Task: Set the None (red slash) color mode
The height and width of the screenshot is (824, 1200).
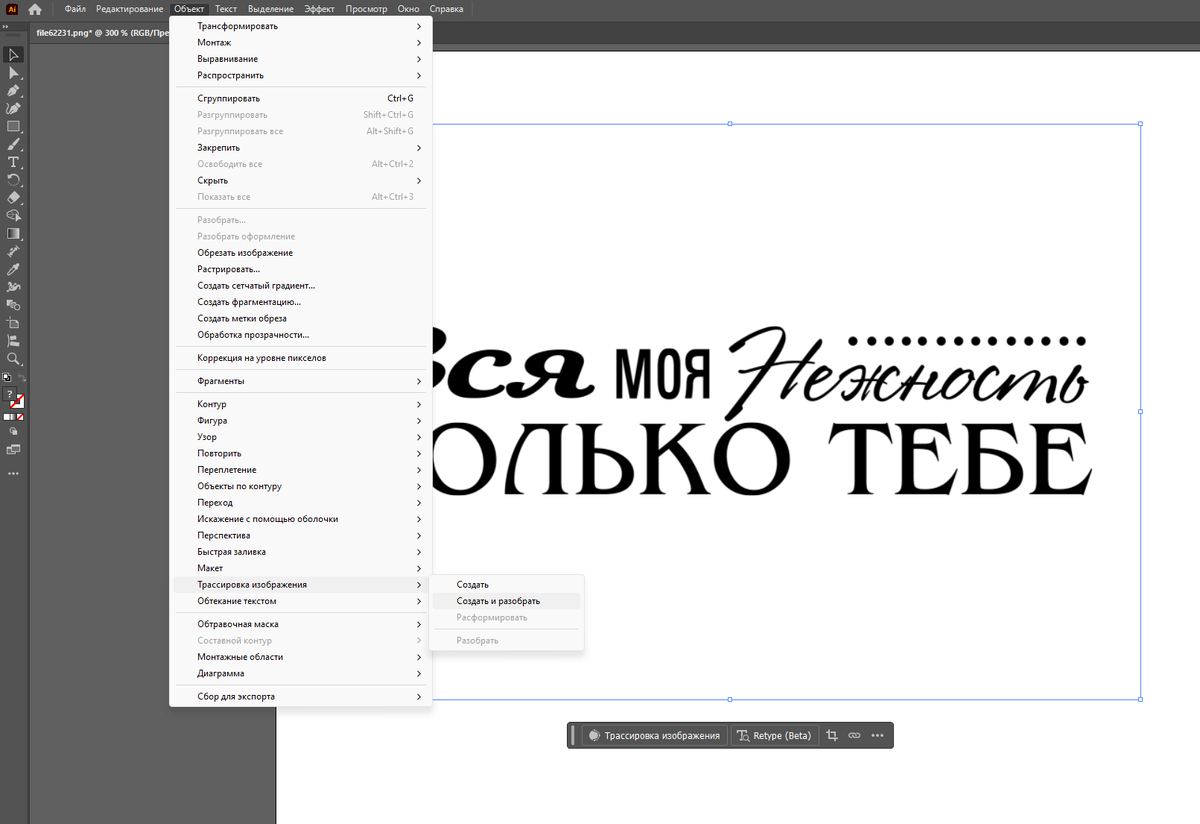Action: click(22, 416)
